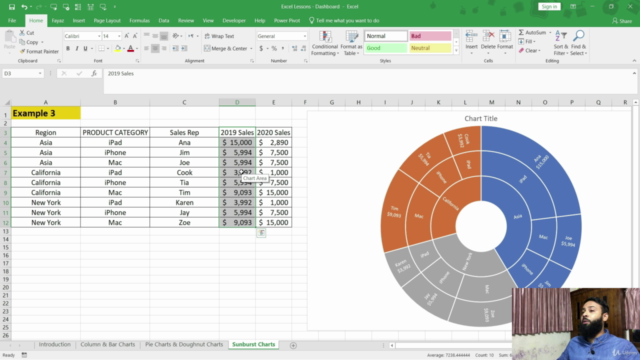Click the Cut scissors icon
The height and width of the screenshot is (360, 640).
click(x=22, y=33)
